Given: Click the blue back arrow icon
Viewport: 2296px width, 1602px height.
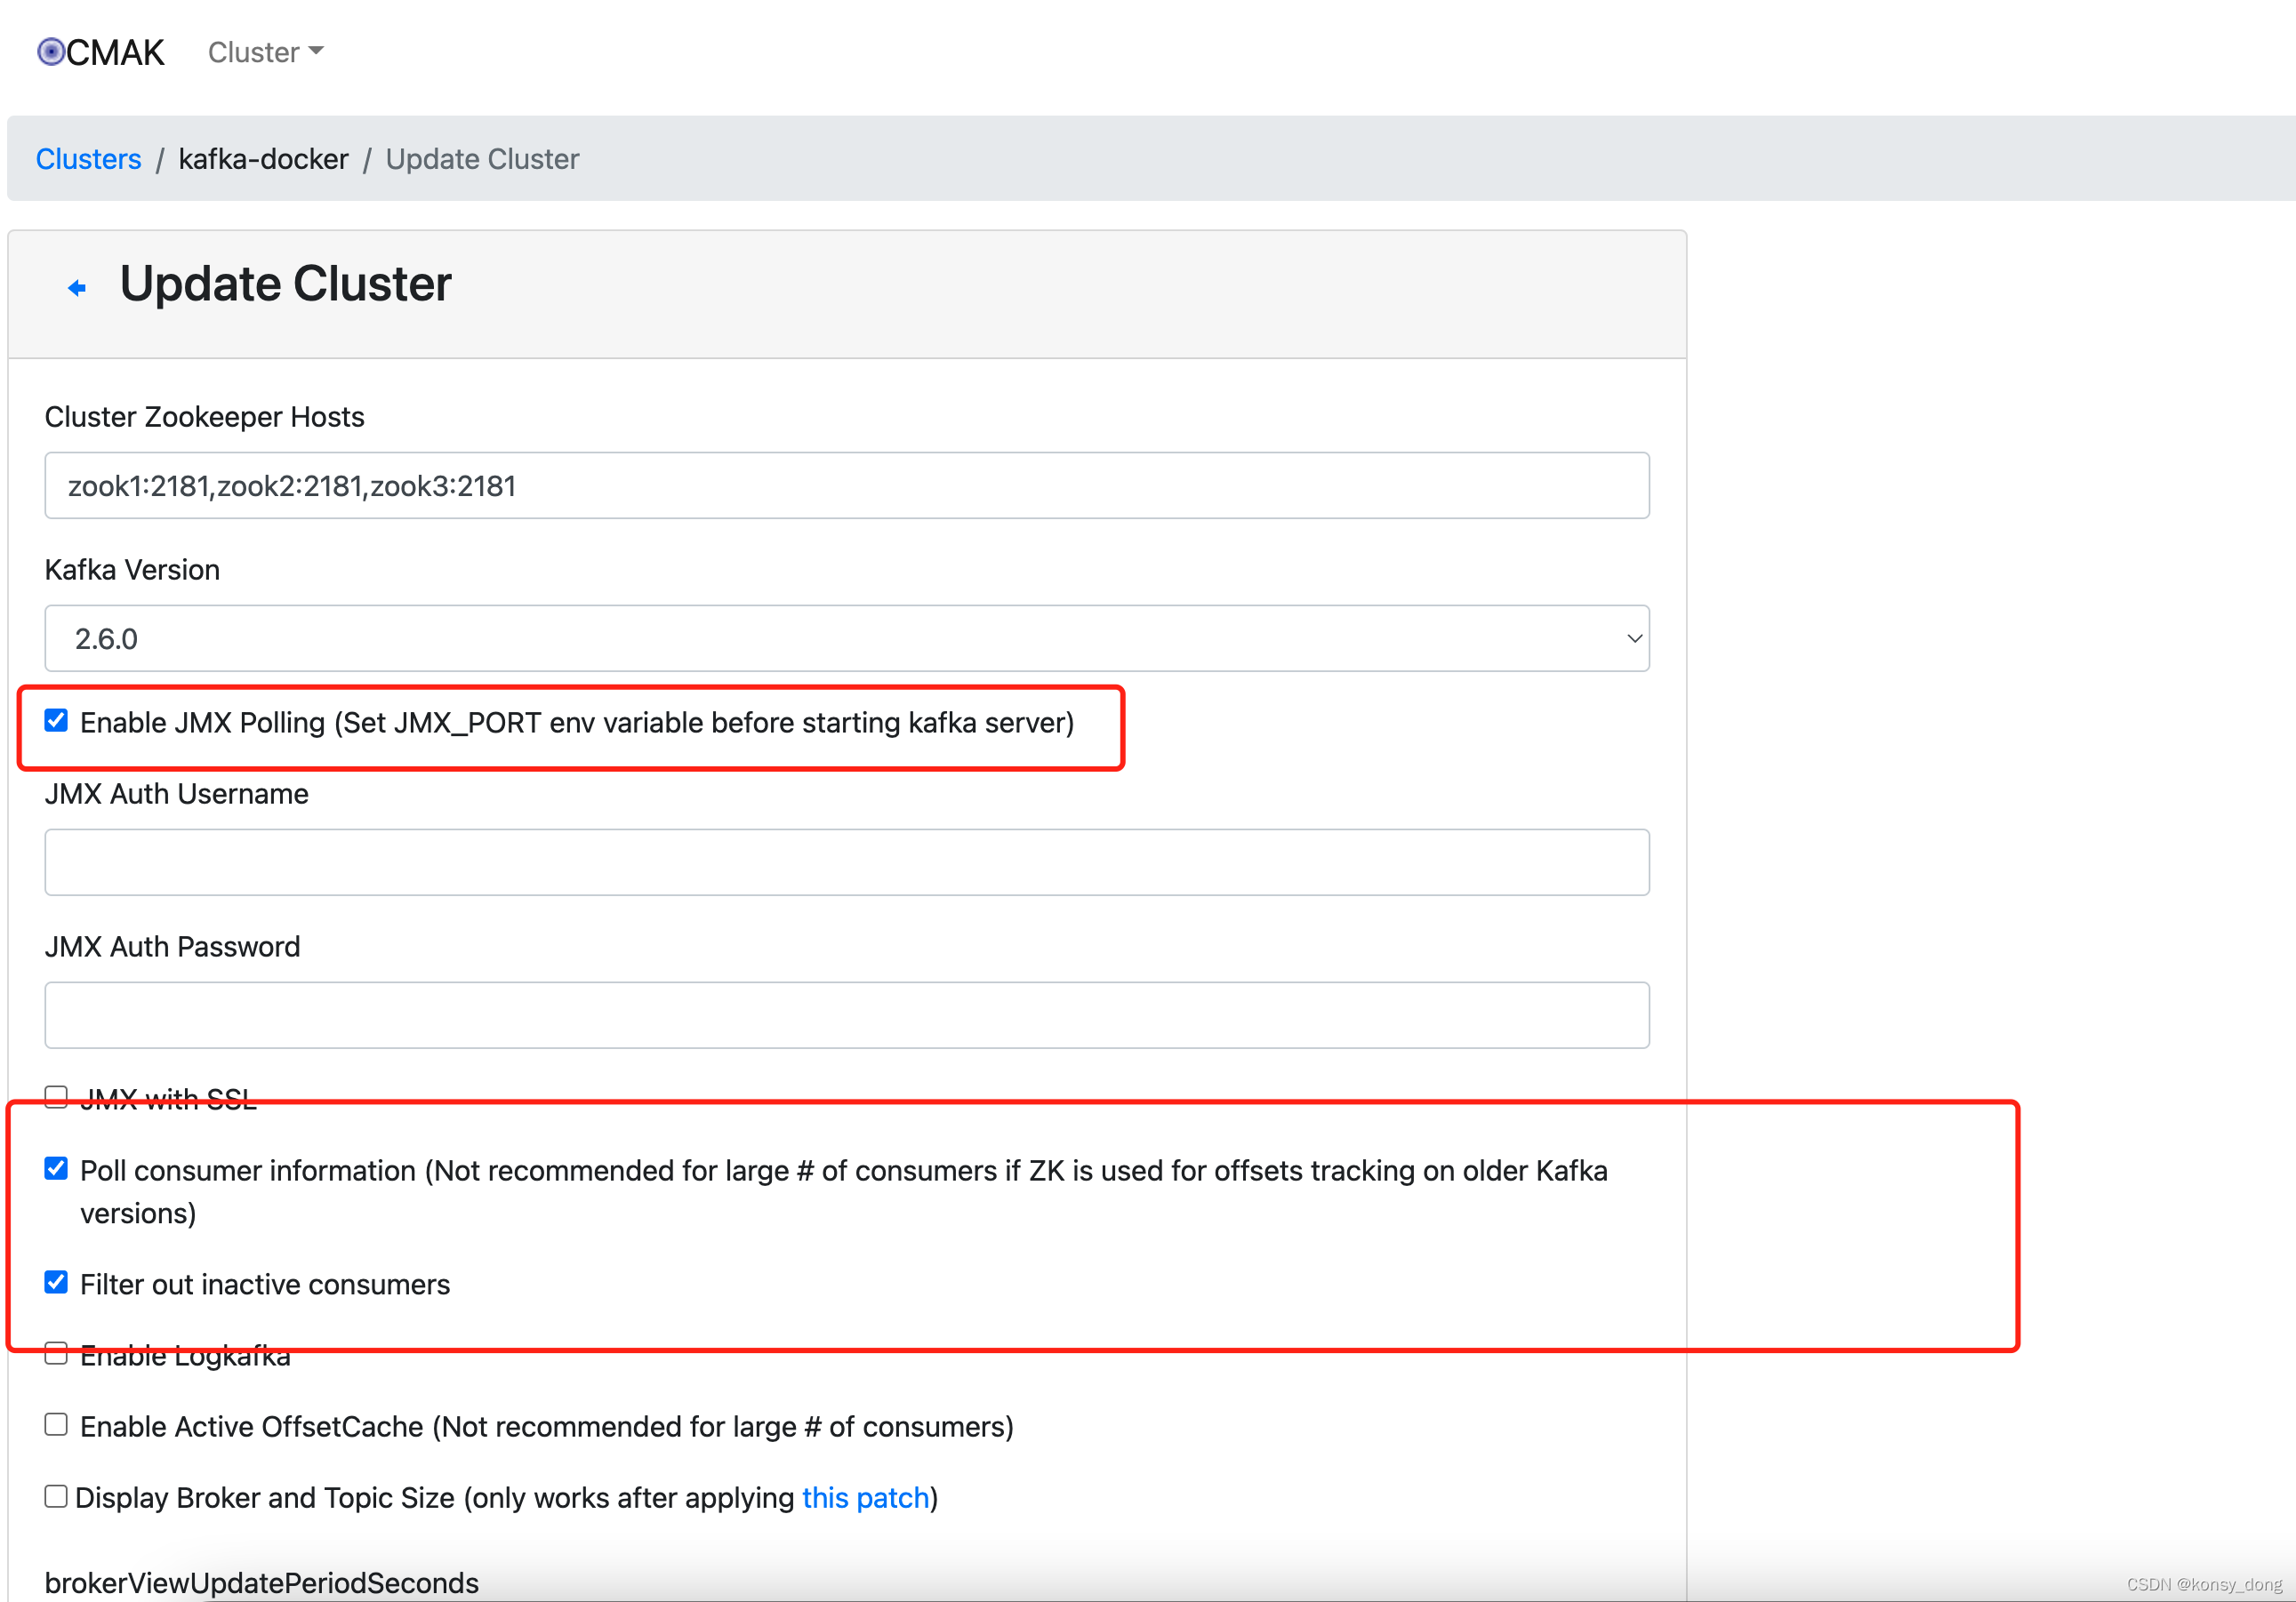Looking at the screenshot, I should [77, 288].
